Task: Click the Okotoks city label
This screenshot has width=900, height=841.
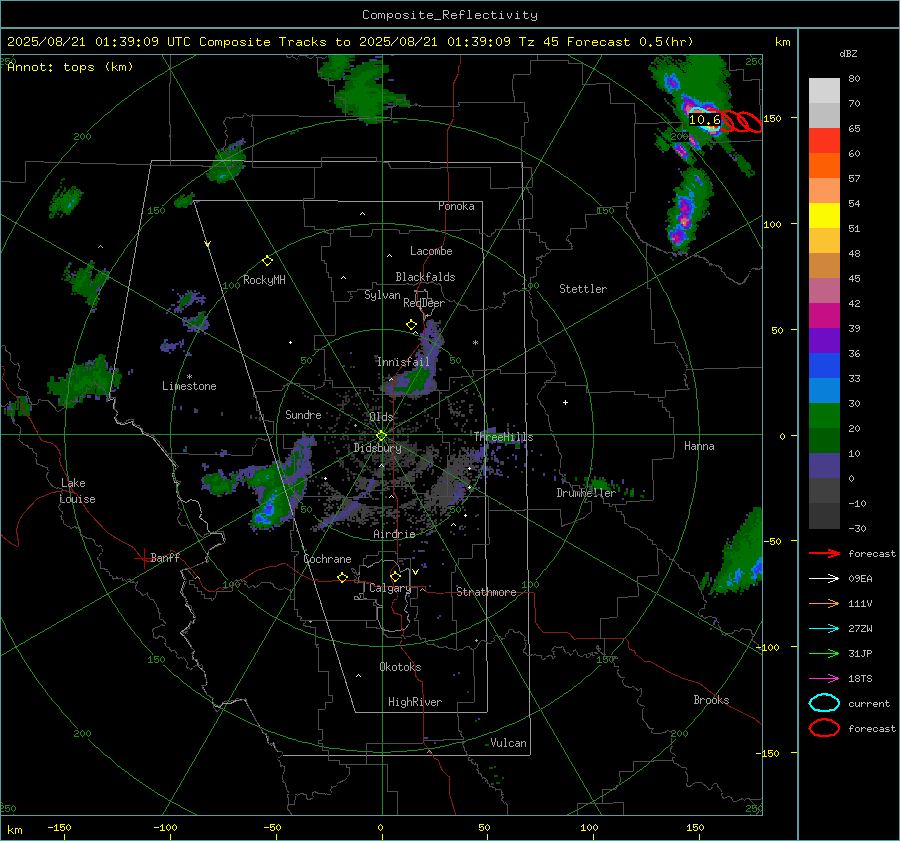Action: 400,667
